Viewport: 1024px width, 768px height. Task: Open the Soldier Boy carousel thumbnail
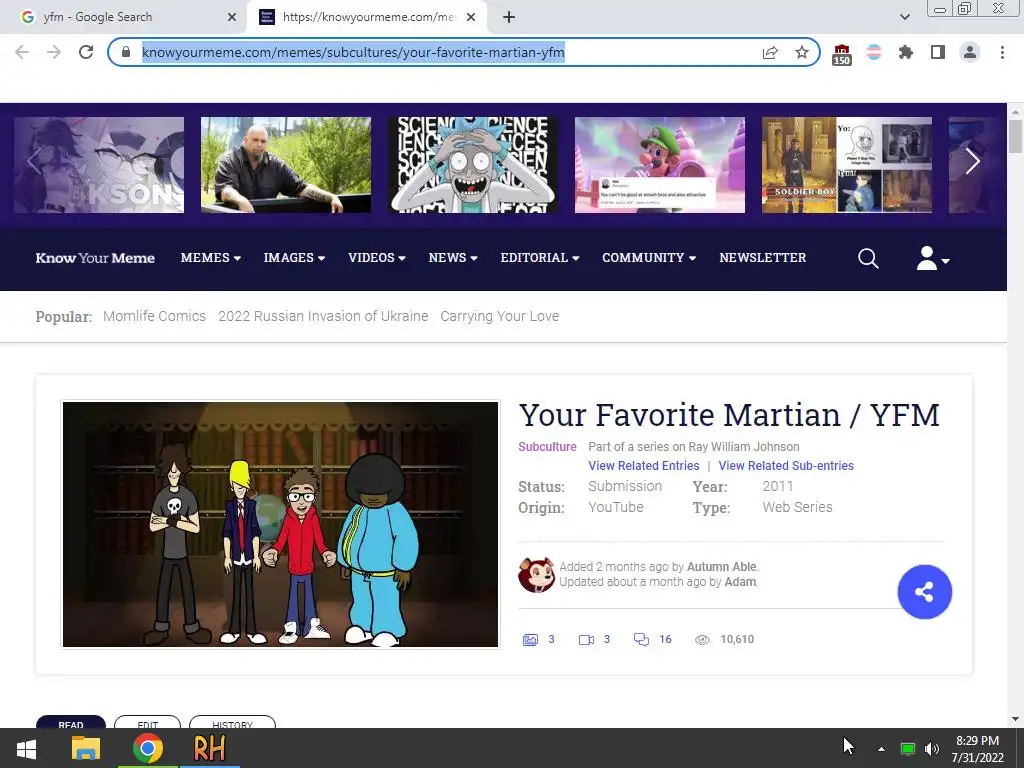[846, 165]
